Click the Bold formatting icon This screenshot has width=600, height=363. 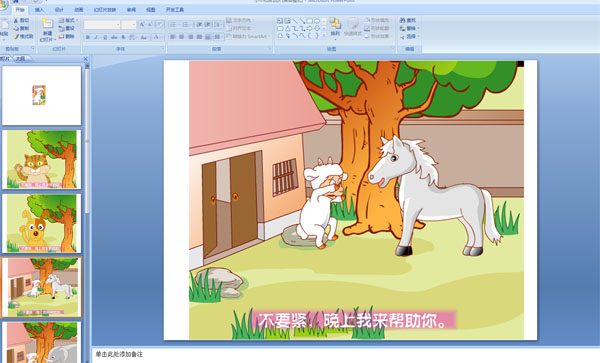pos(88,37)
